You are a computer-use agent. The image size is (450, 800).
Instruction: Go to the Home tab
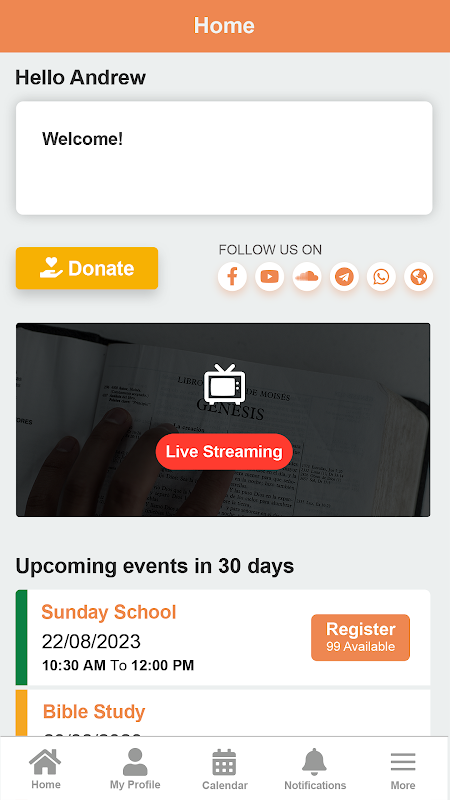(45, 769)
